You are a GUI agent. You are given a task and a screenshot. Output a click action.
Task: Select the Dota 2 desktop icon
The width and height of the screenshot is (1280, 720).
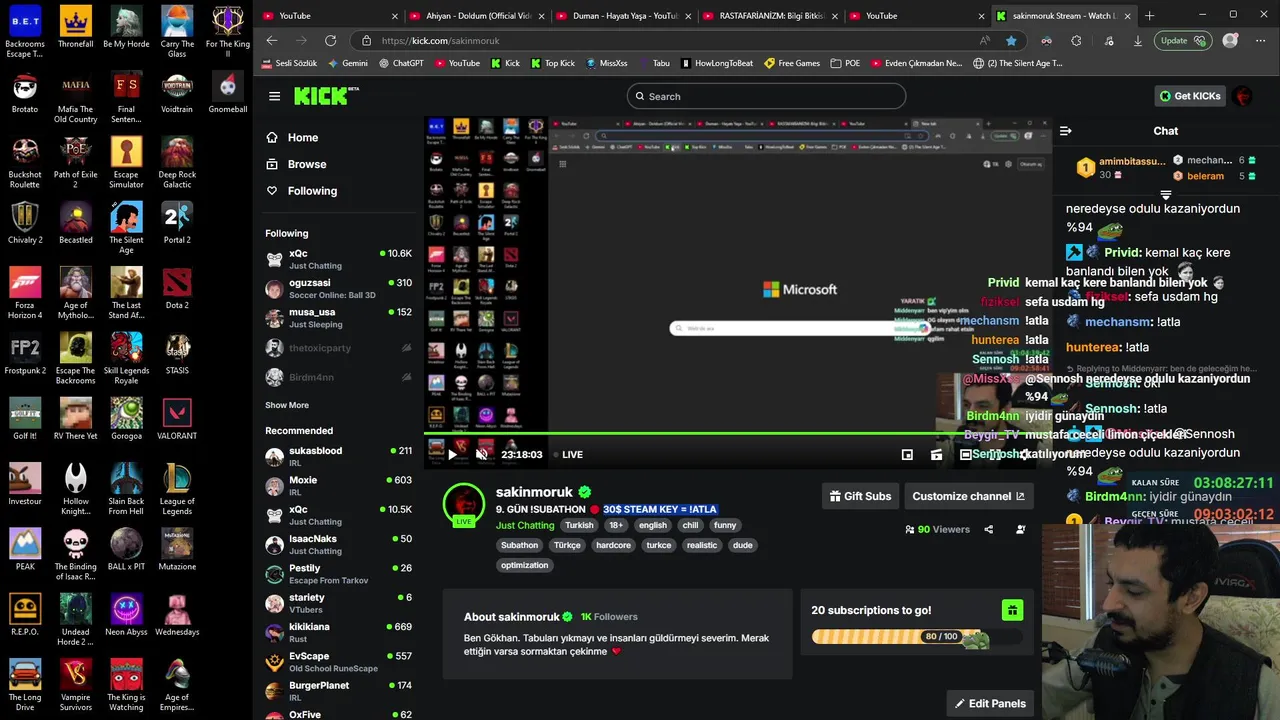point(177,288)
